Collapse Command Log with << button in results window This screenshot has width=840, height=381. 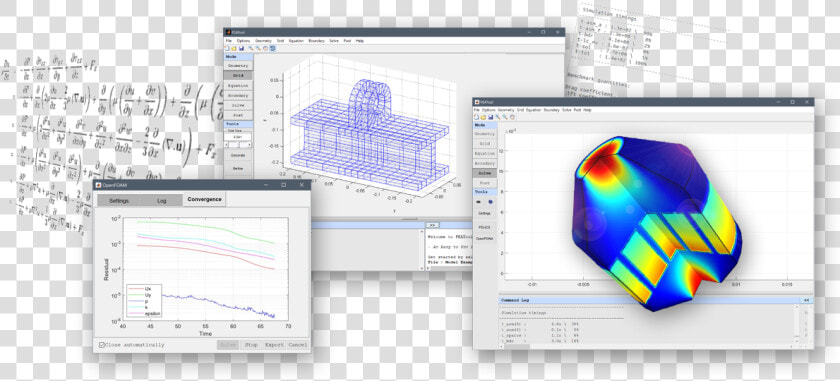806,300
